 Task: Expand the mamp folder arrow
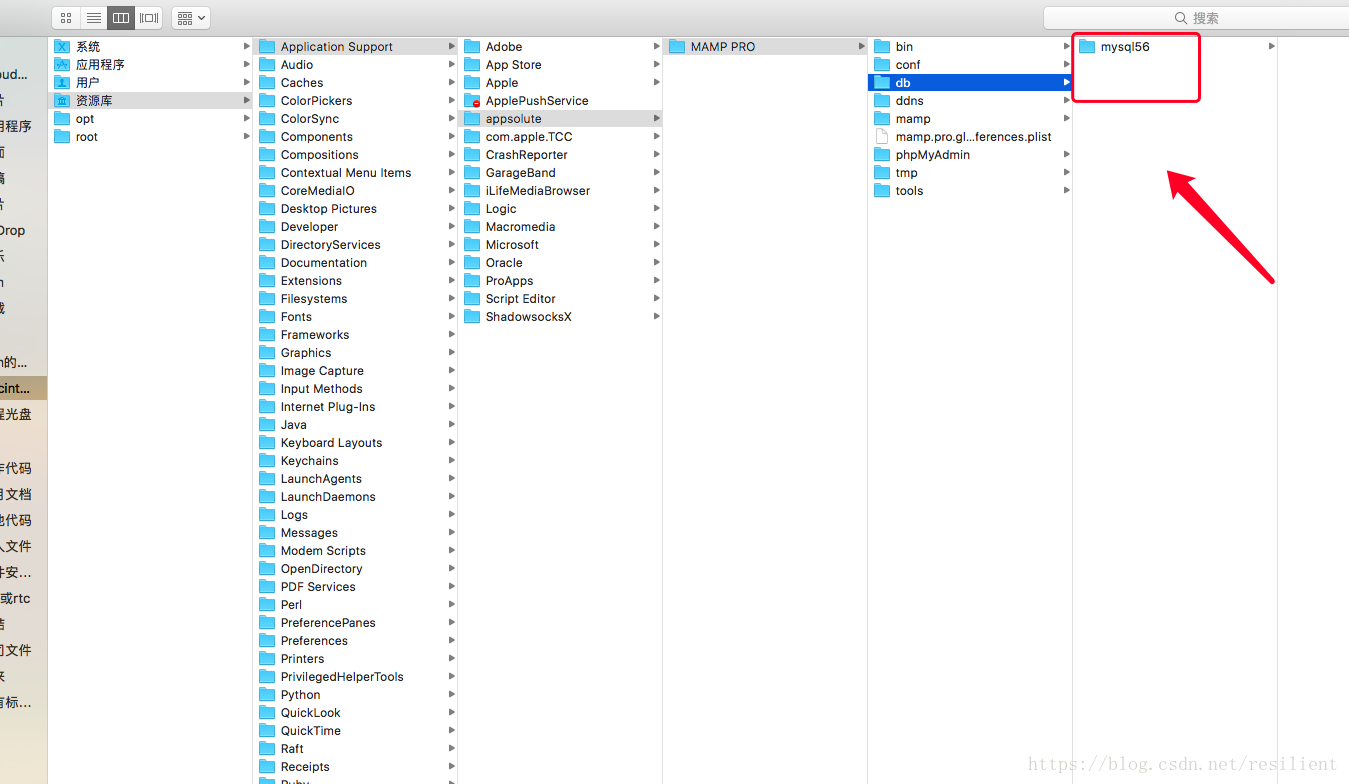1067,119
